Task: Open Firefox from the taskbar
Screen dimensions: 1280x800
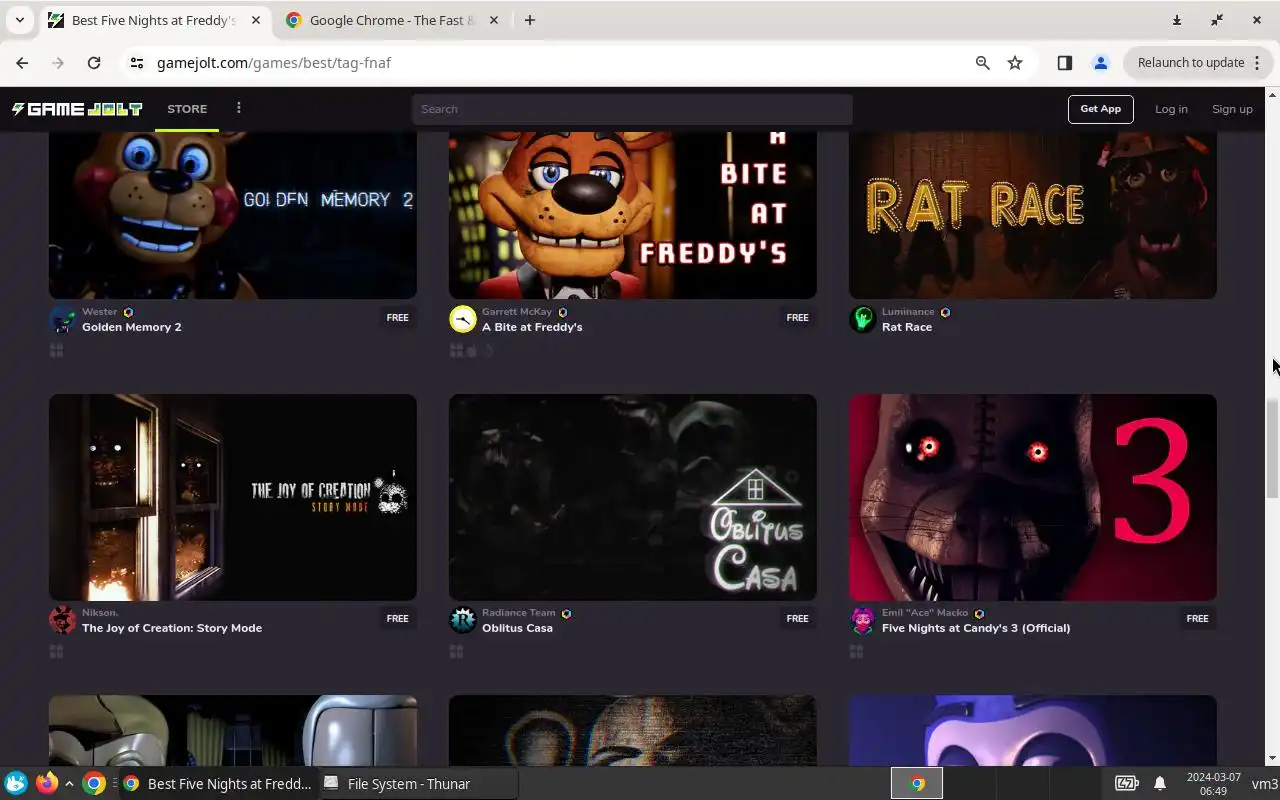Action: [46, 783]
